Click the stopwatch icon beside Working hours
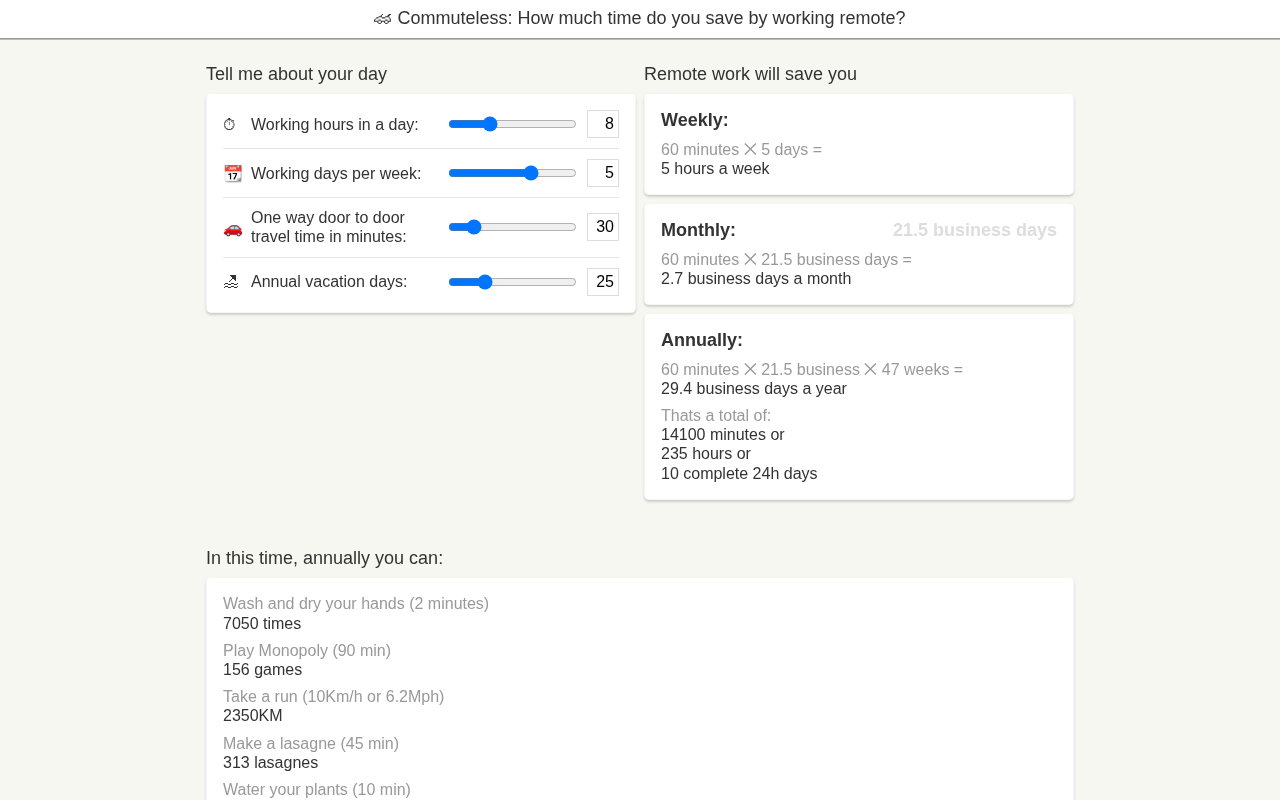The width and height of the screenshot is (1280, 800). (230, 125)
